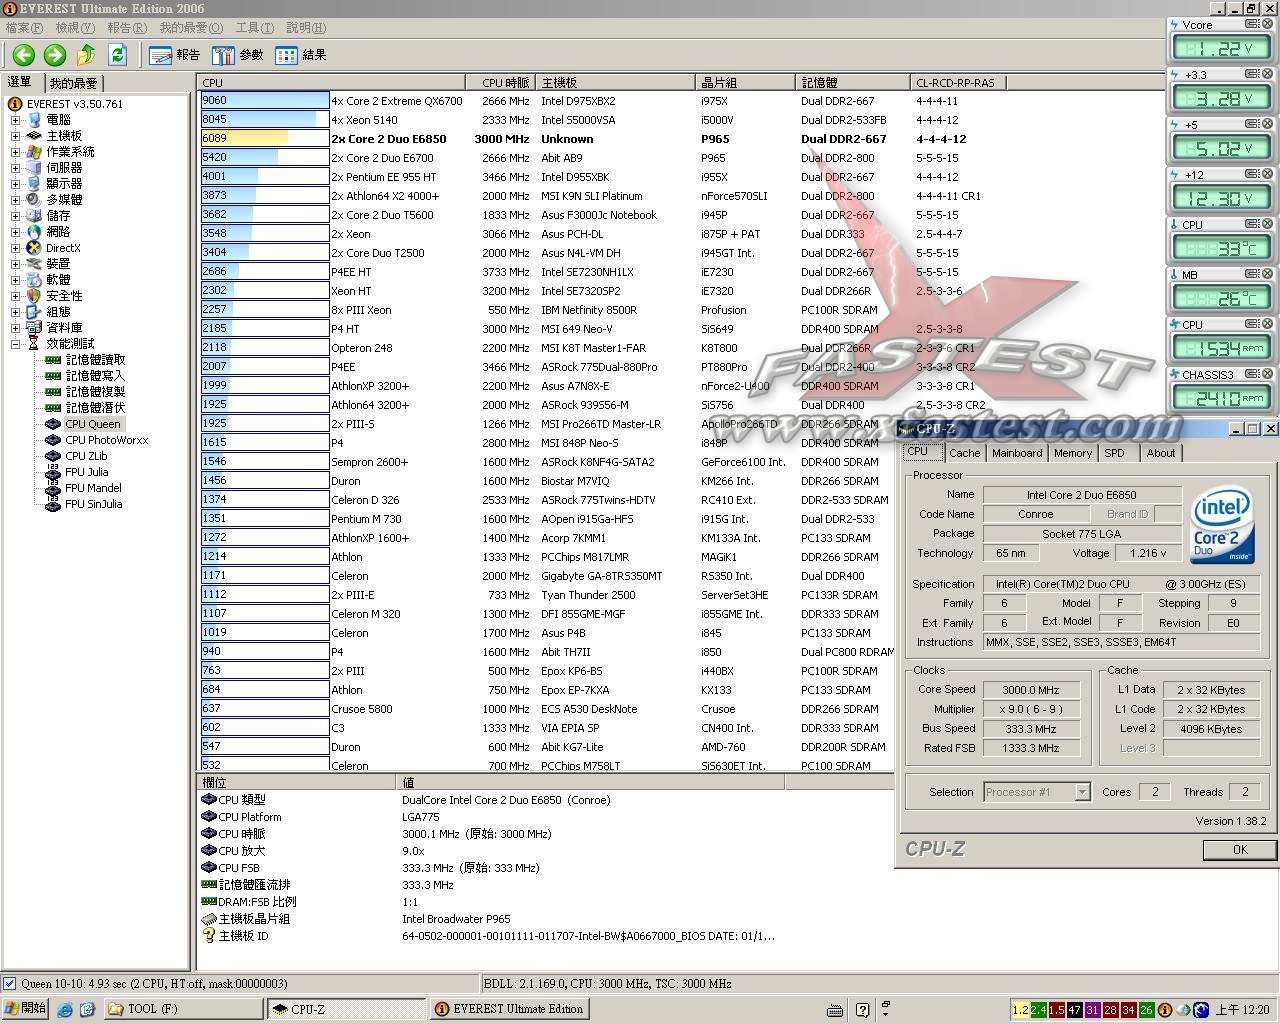Click the 記憶體 column header
Image resolution: width=1280 pixels, height=1024 pixels.
click(852, 83)
